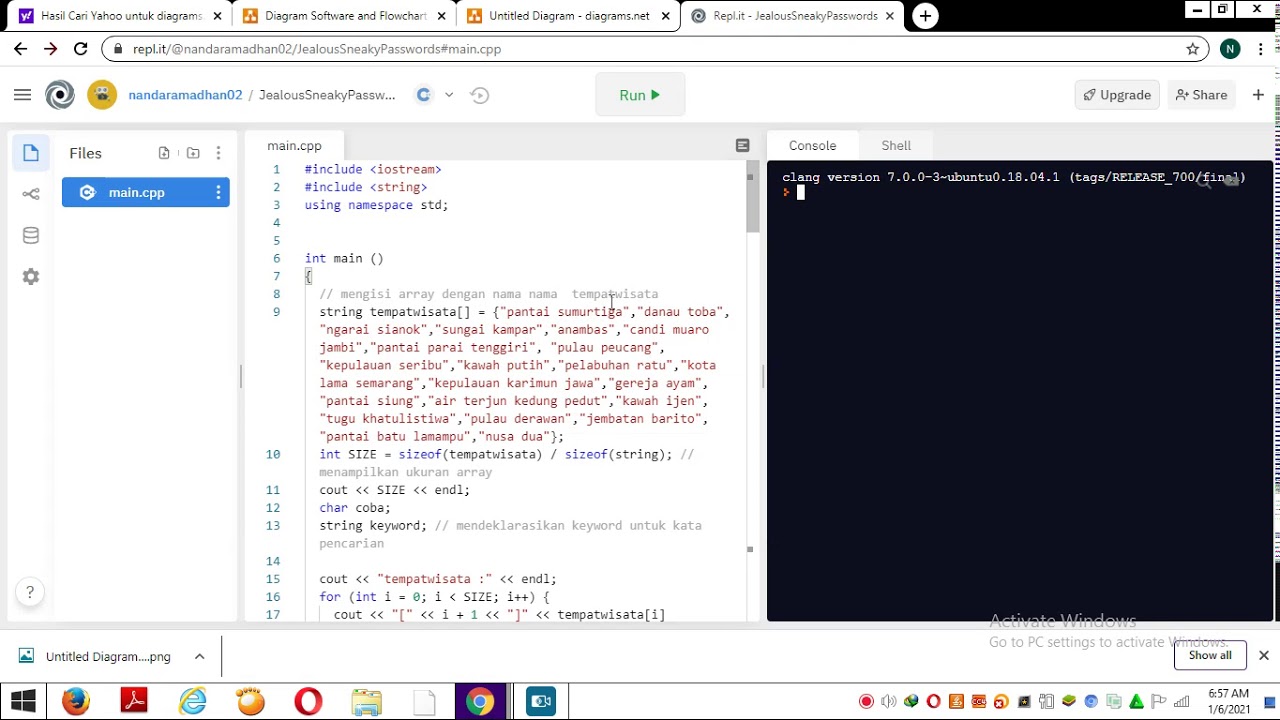The width and height of the screenshot is (1280, 720).
Task: Switch to the Console tab
Action: [x=812, y=146]
